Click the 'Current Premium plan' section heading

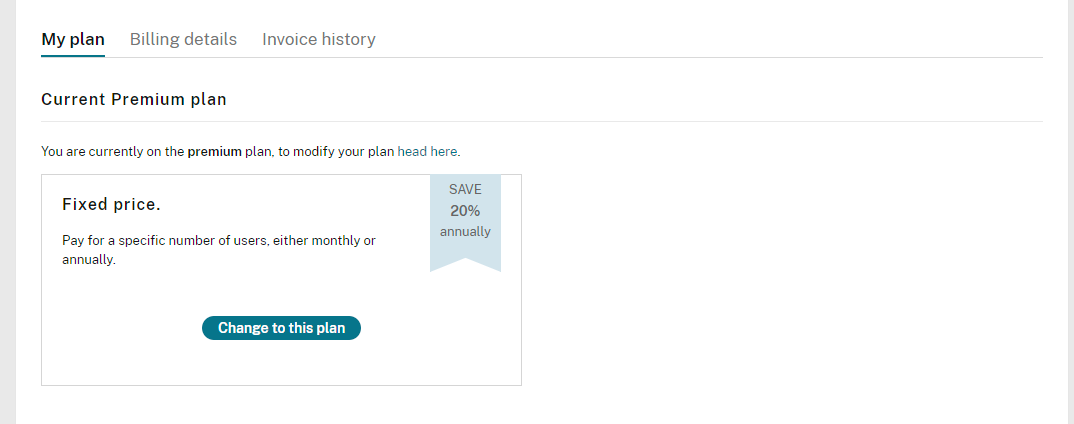click(x=134, y=99)
